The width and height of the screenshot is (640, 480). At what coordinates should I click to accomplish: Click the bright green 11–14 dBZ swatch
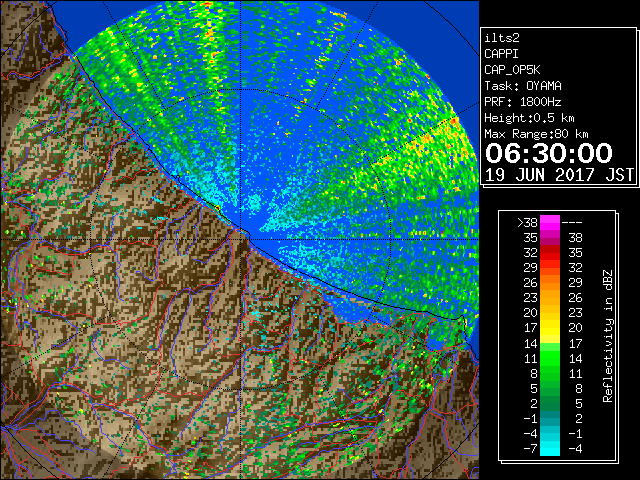pyautogui.click(x=550, y=358)
